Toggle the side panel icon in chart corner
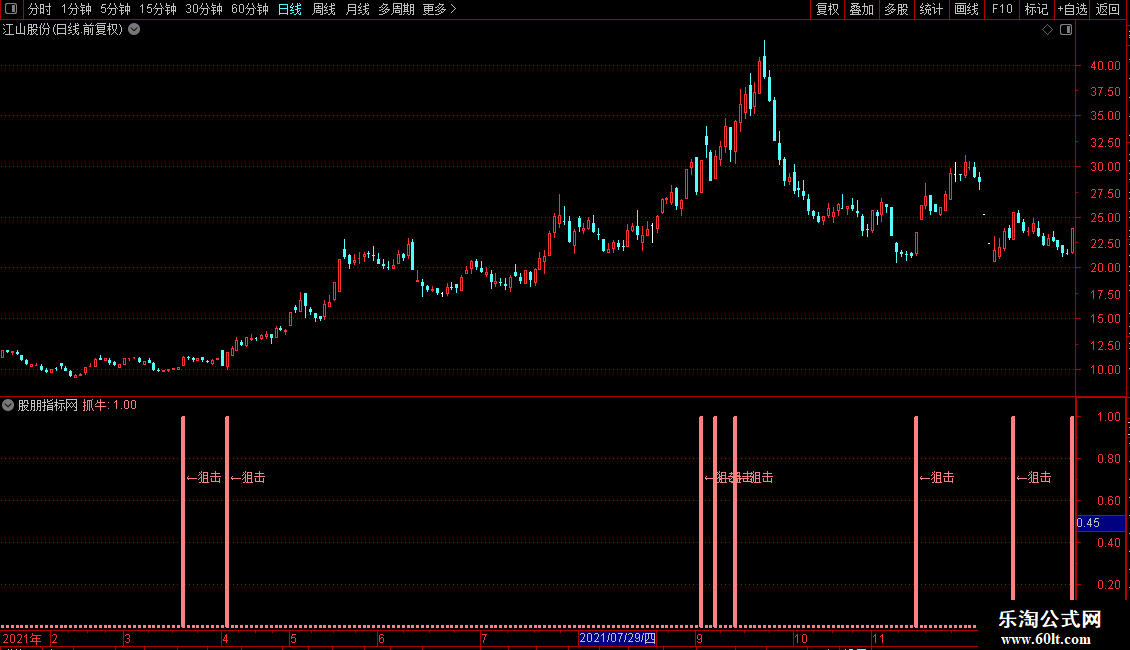The image size is (1130, 650). (x=1066, y=30)
